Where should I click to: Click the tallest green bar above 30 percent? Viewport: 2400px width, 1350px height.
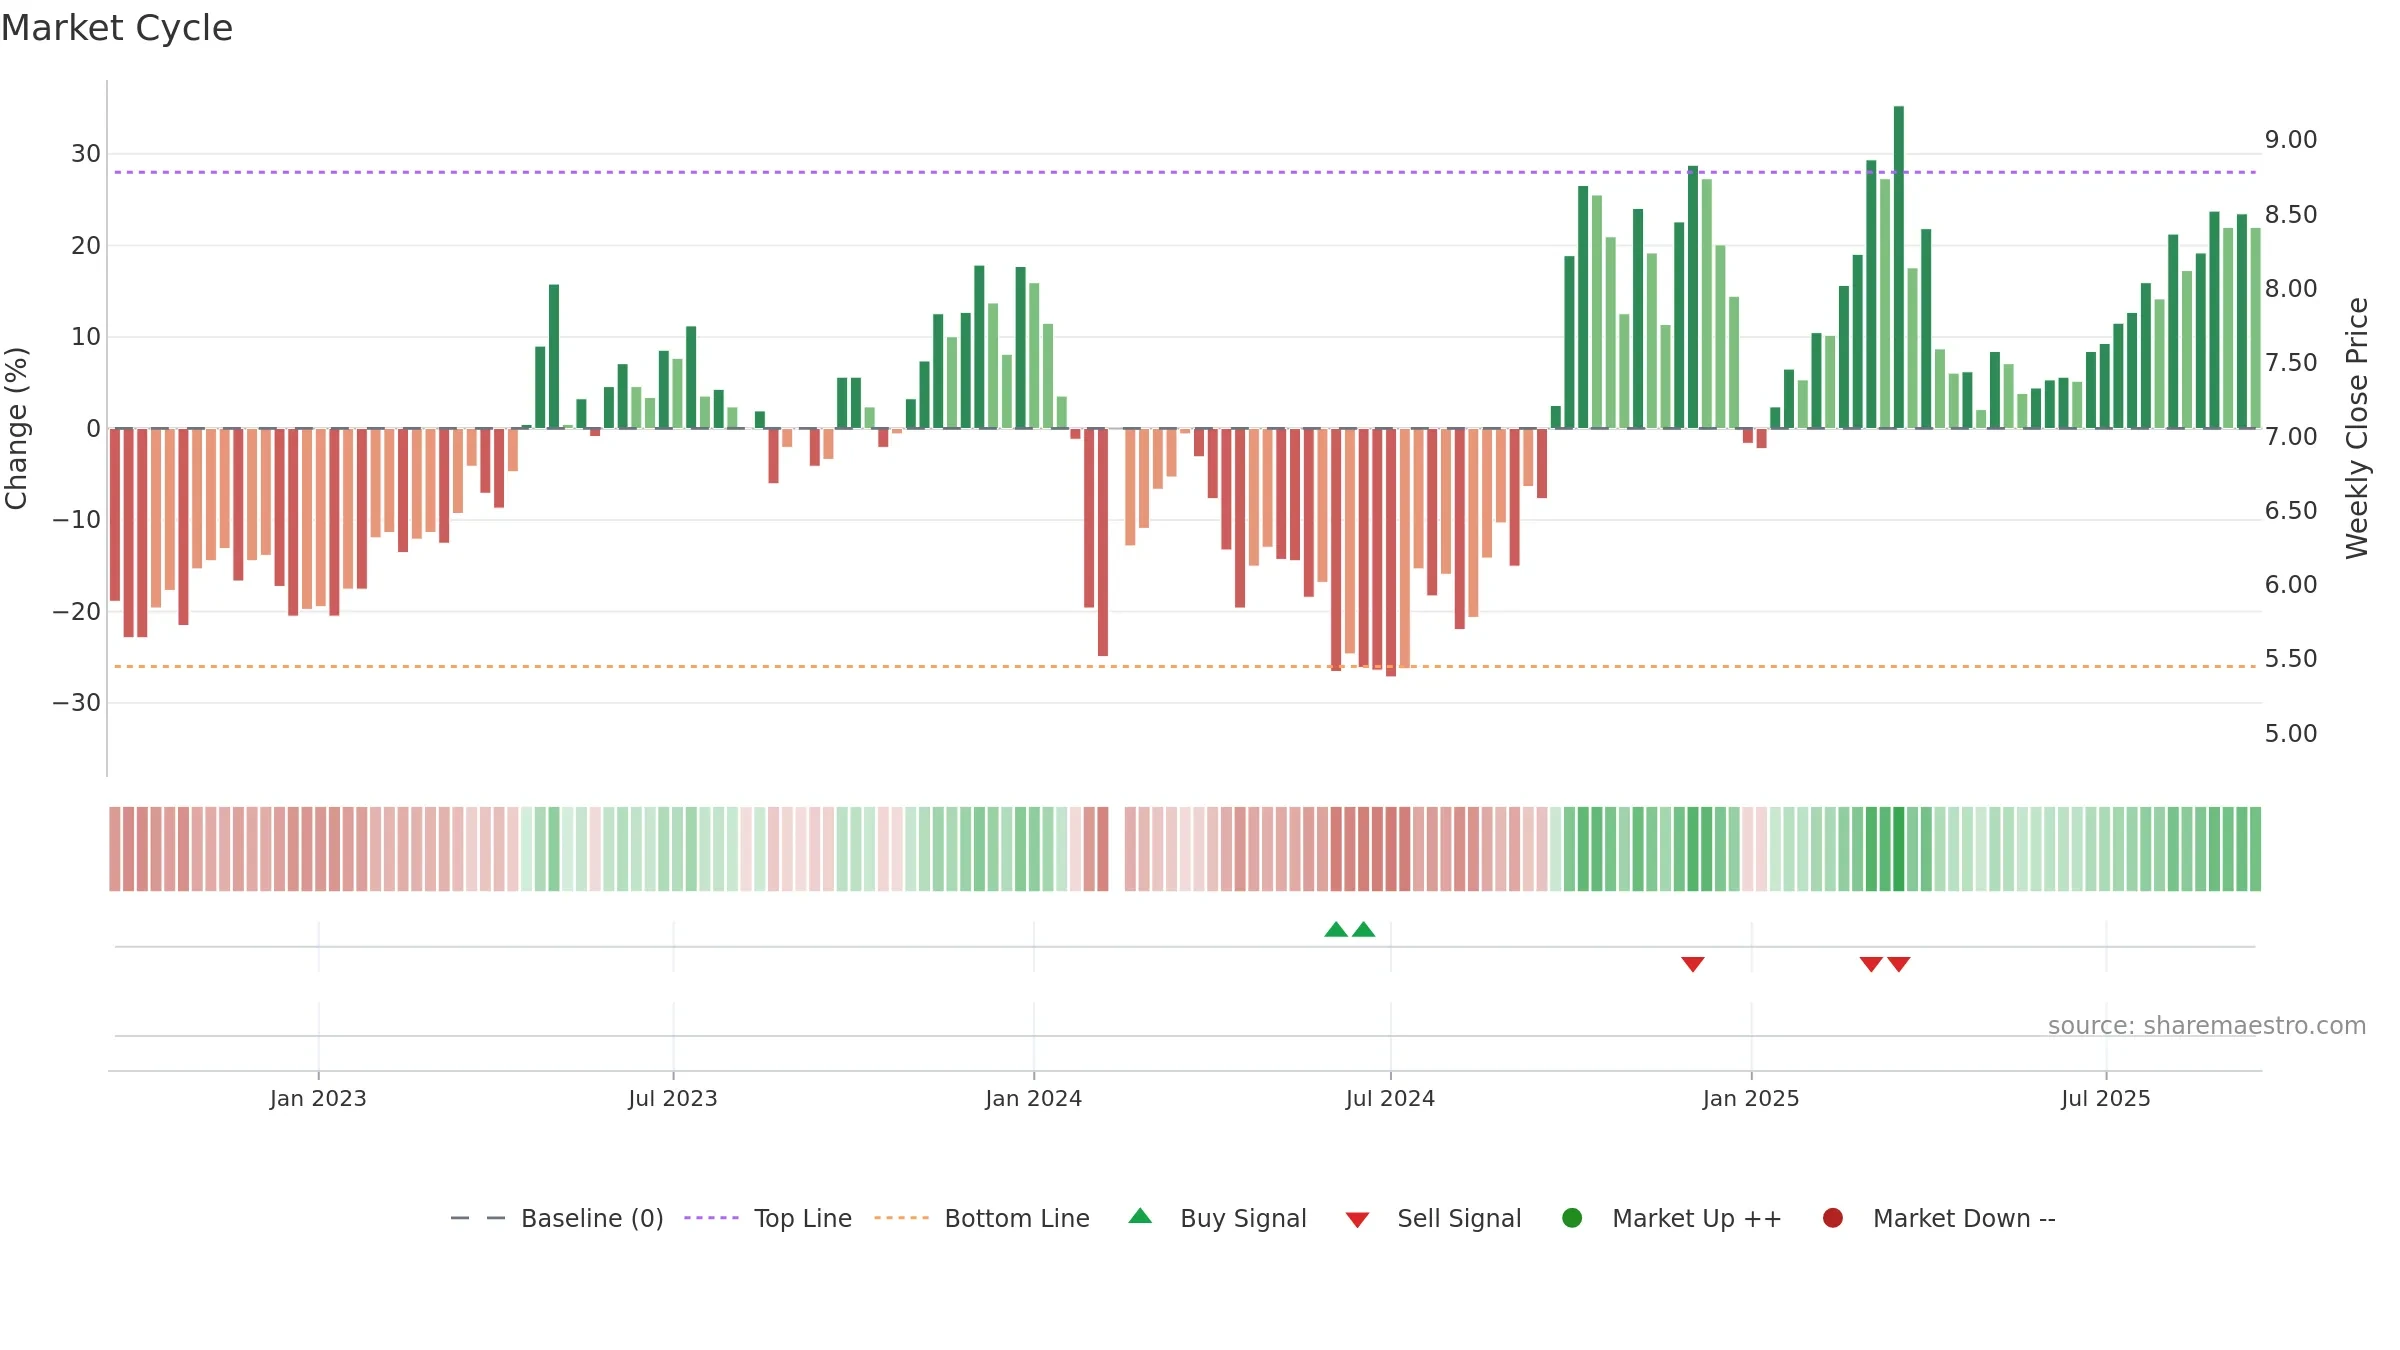point(1899,267)
